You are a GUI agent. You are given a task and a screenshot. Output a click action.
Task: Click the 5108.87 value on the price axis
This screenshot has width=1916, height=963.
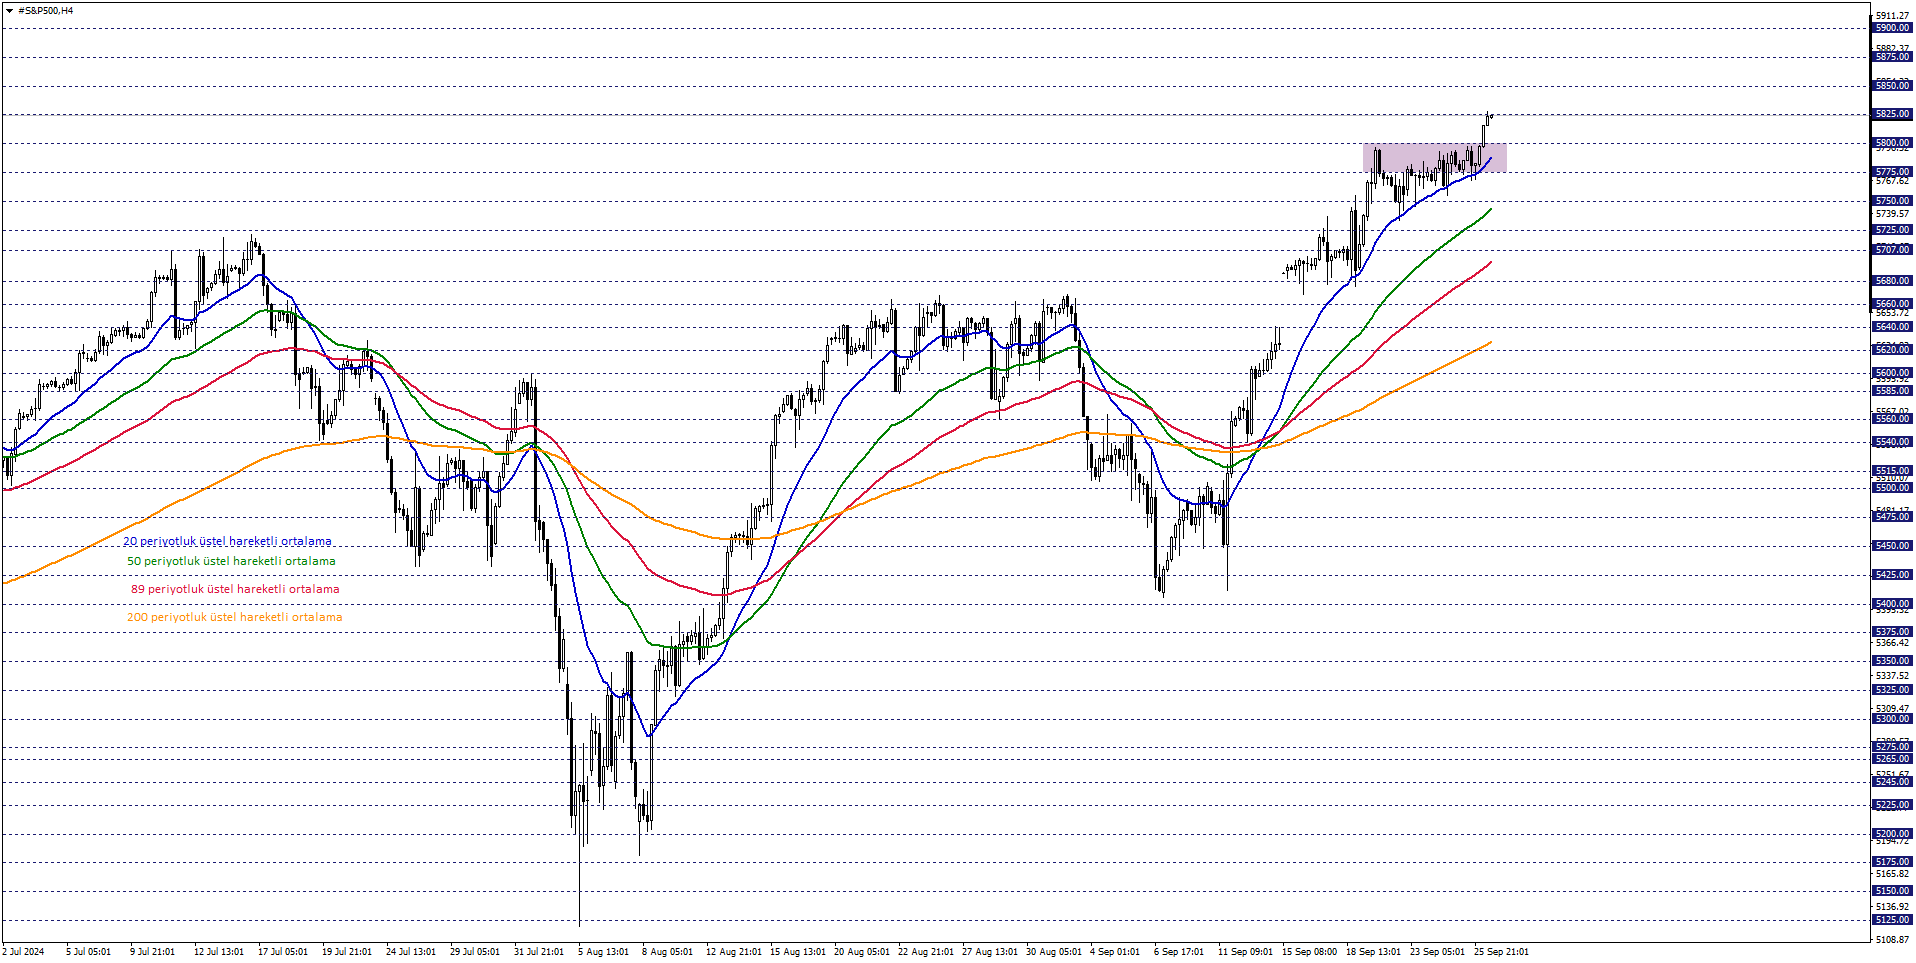pyautogui.click(x=1892, y=940)
